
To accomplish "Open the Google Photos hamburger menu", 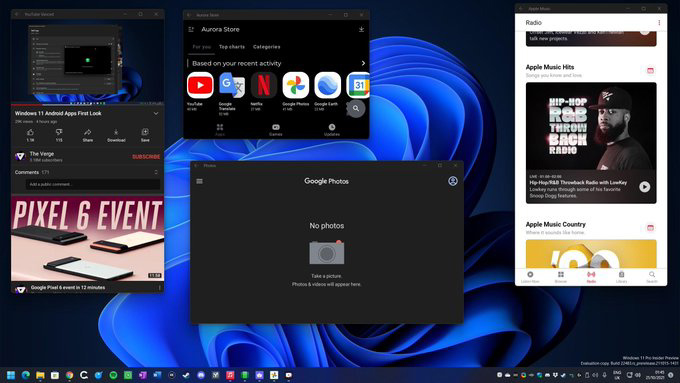I will (199, 181).
